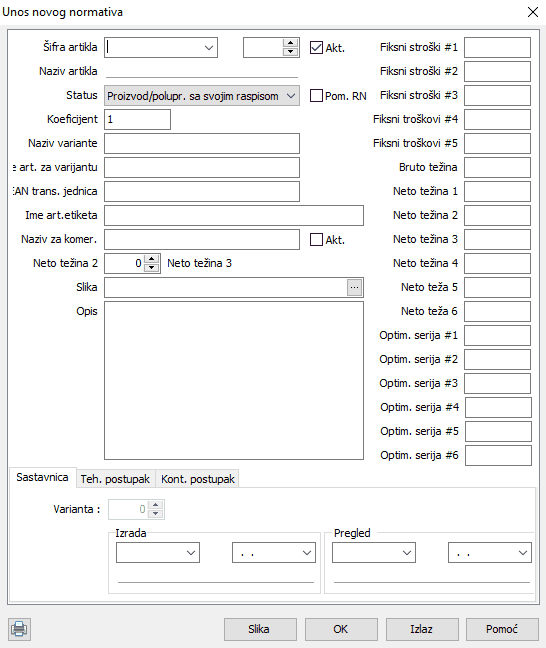
Task: Toggle the Akt. checkbox beside Šifra artikla
Action: point(316,48)
